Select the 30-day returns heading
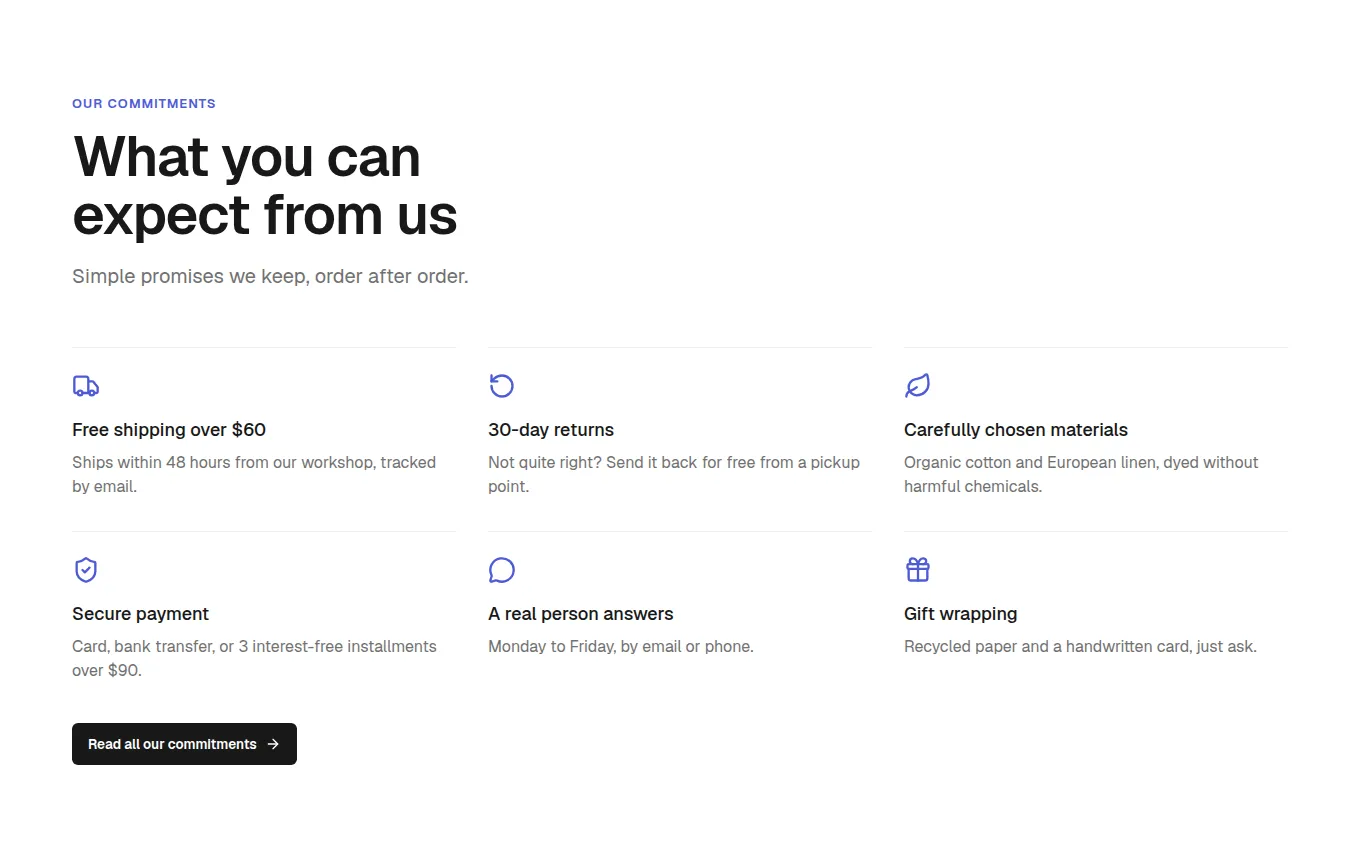Viewport: 1360px width, 850px height. point(551,430)
